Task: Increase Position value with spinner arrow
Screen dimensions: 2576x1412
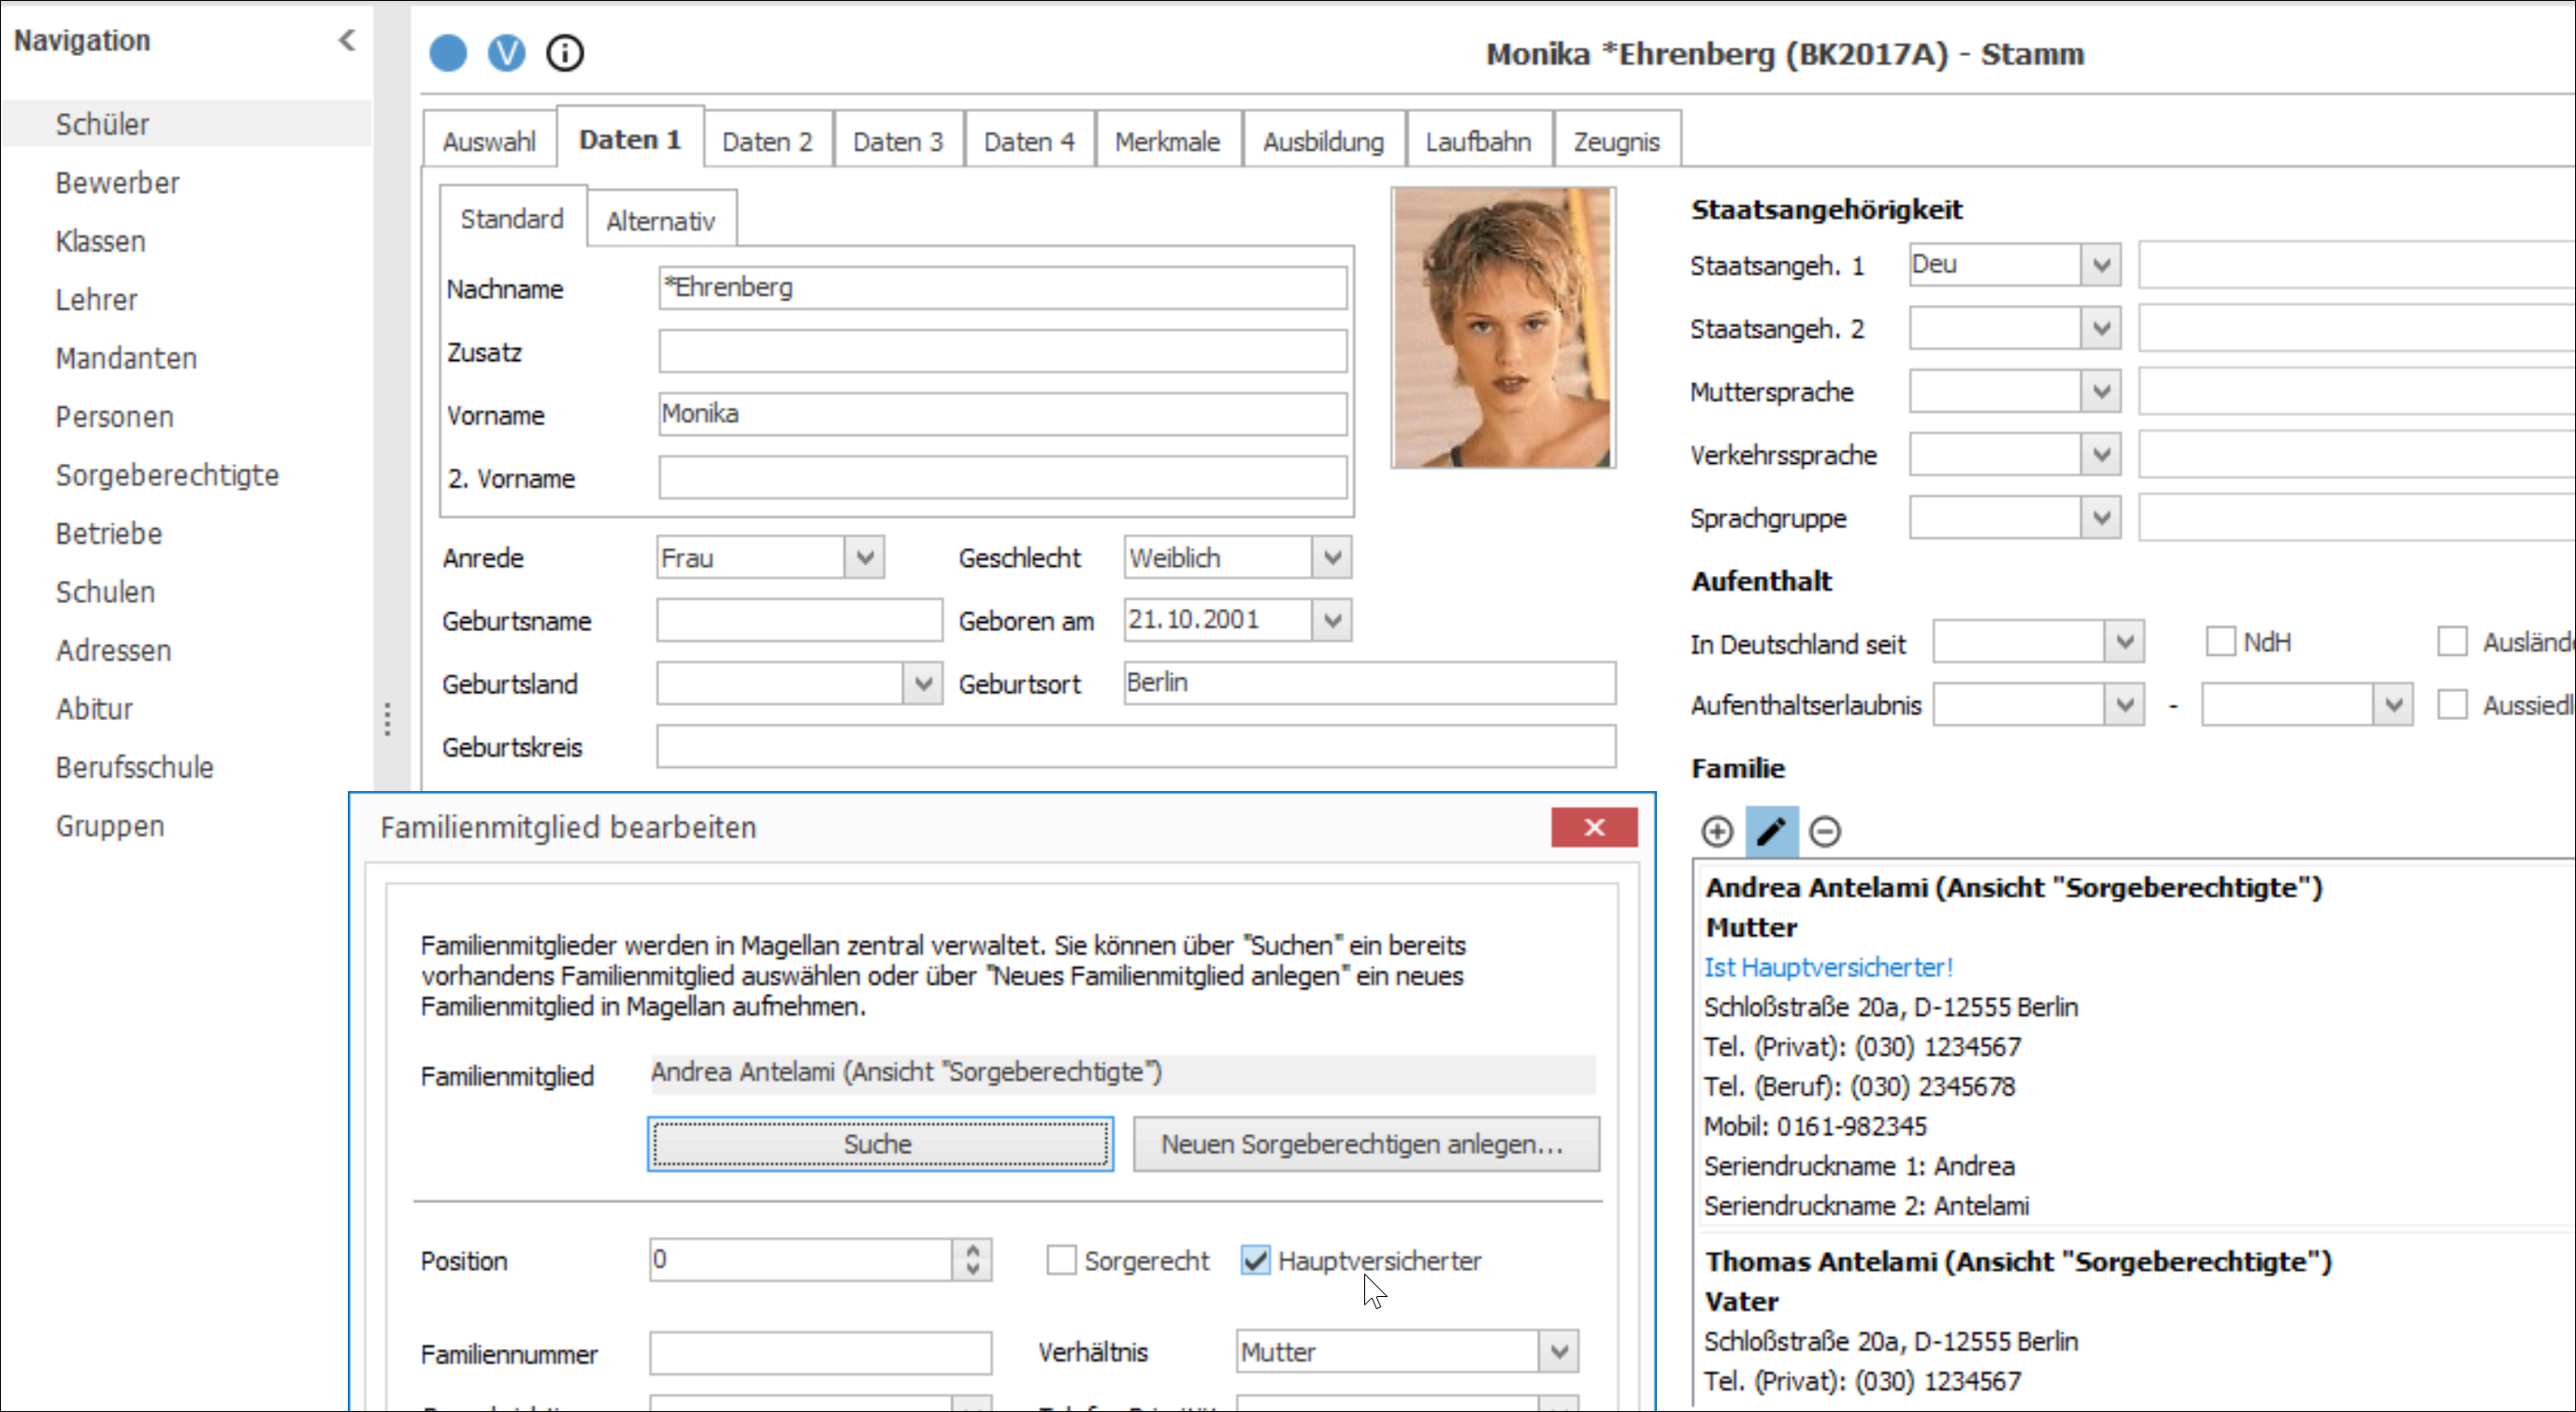Action: click(972, 1250)
